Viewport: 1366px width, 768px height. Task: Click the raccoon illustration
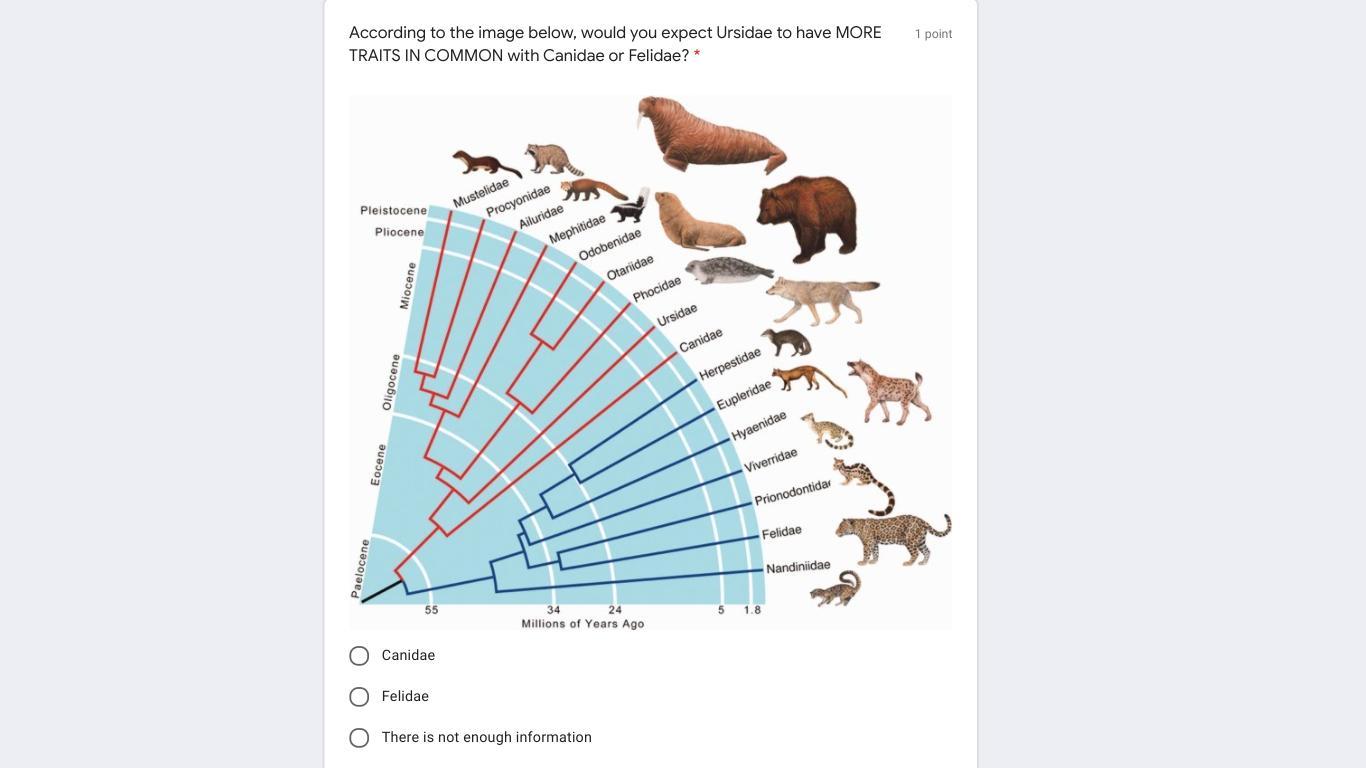[x=552, y=157]
